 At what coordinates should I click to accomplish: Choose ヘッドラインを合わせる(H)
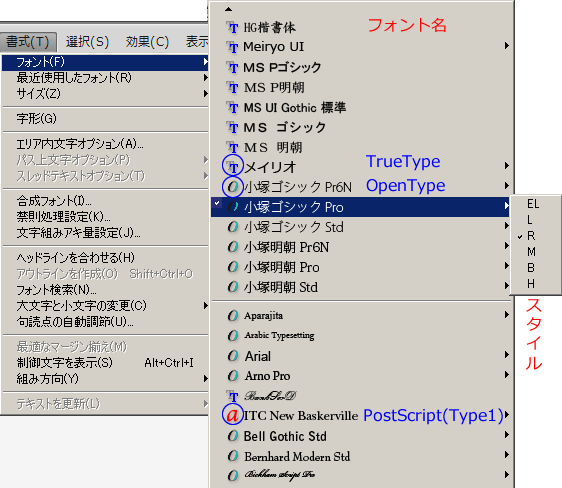tap(105, 258)
